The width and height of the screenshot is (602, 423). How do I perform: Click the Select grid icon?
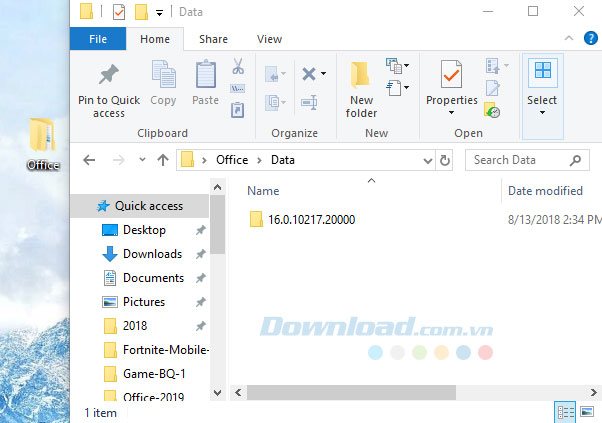542,71
